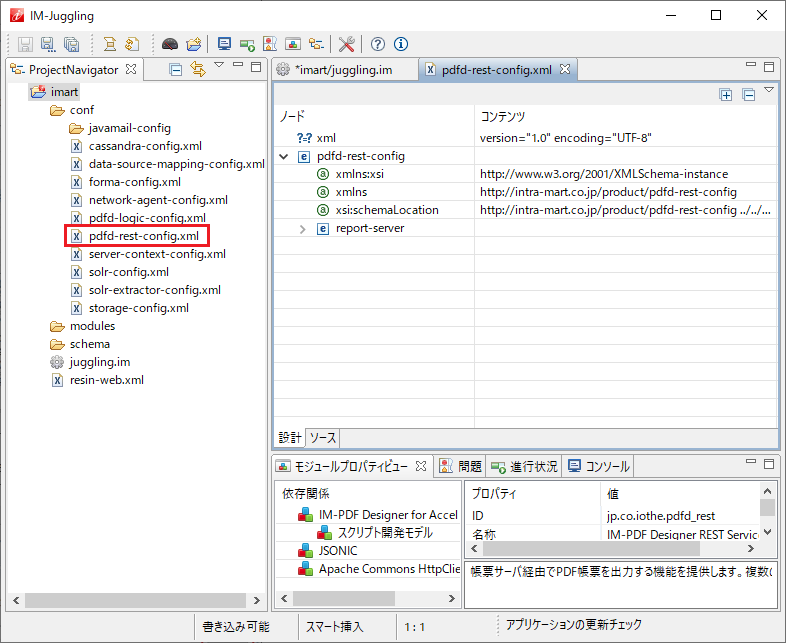Click the console monitor toolbar icon
The image size is (786, 643).
224,44
